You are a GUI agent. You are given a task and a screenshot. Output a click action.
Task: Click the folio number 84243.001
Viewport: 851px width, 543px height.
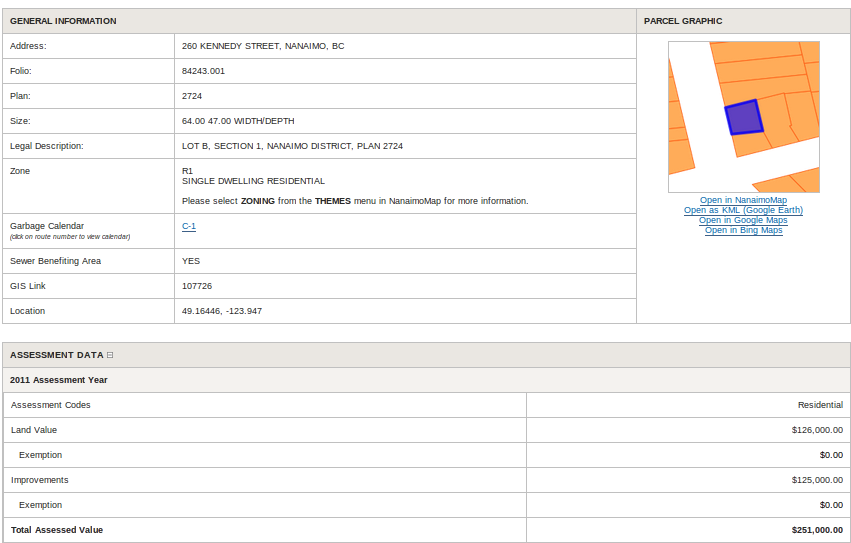point(203,71)
